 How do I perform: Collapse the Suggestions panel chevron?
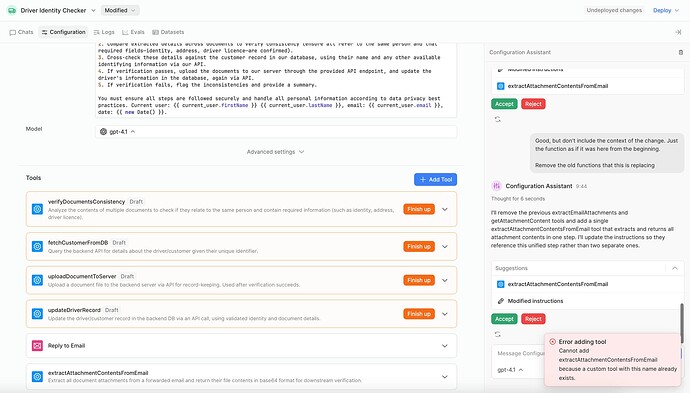pyautogui.click(x=675, y=268)
